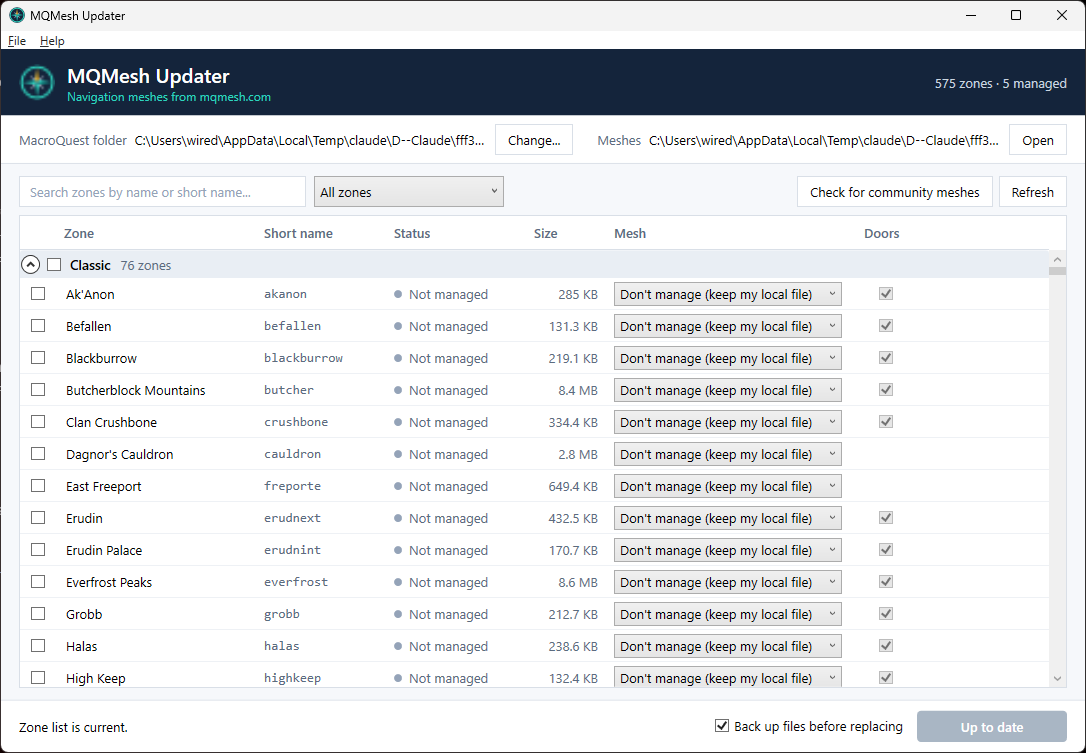Toggle Back up files before replacing

click(722, 725)
